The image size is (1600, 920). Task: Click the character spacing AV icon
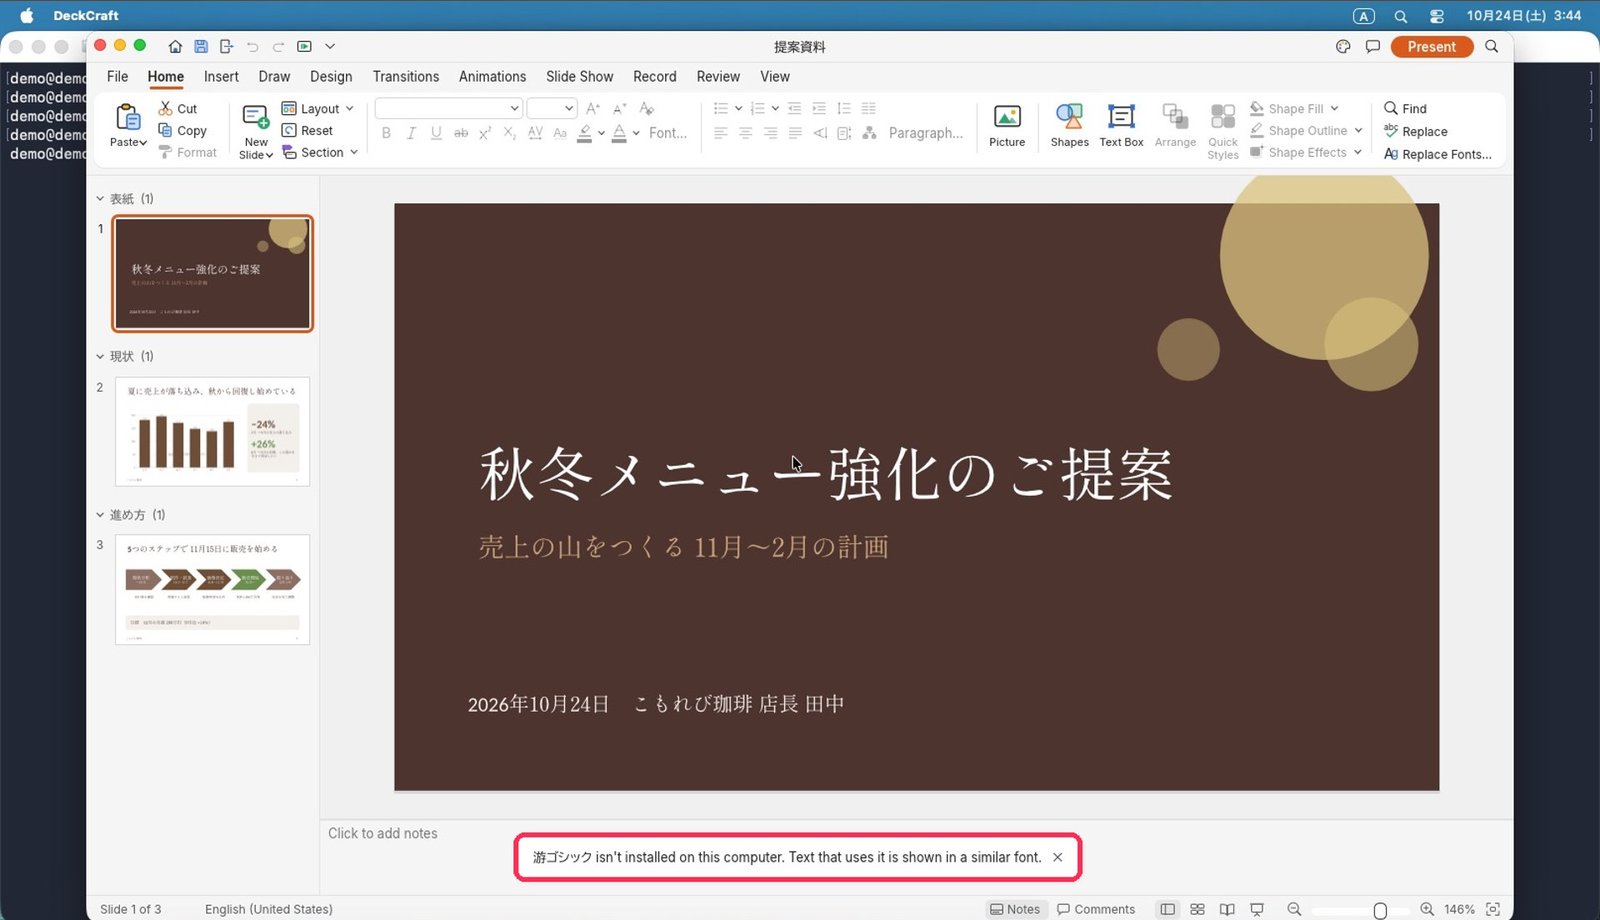pos(535,133)
